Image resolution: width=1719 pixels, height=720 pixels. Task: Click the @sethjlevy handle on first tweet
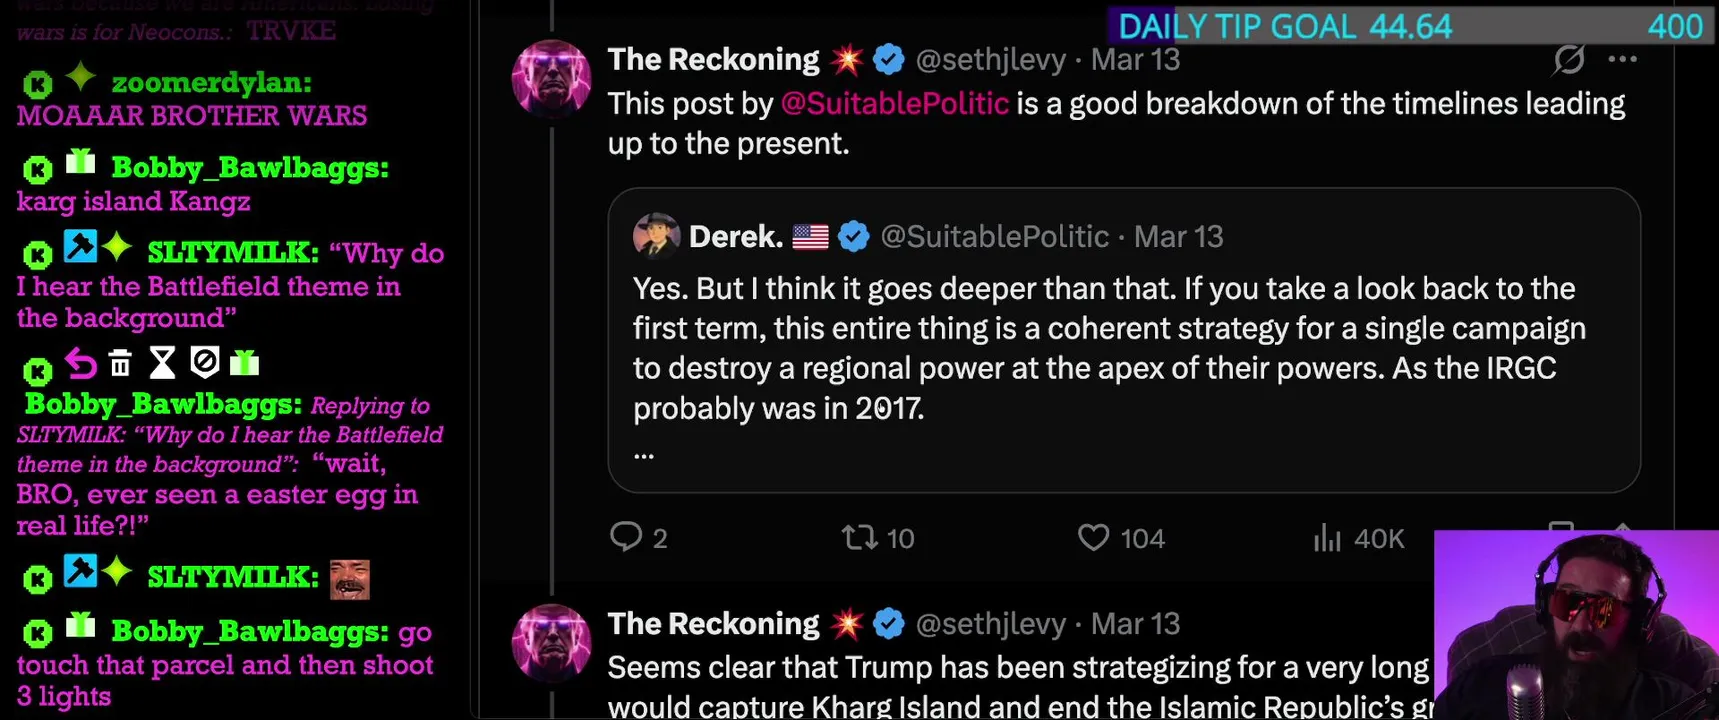[x=990, y=60]
